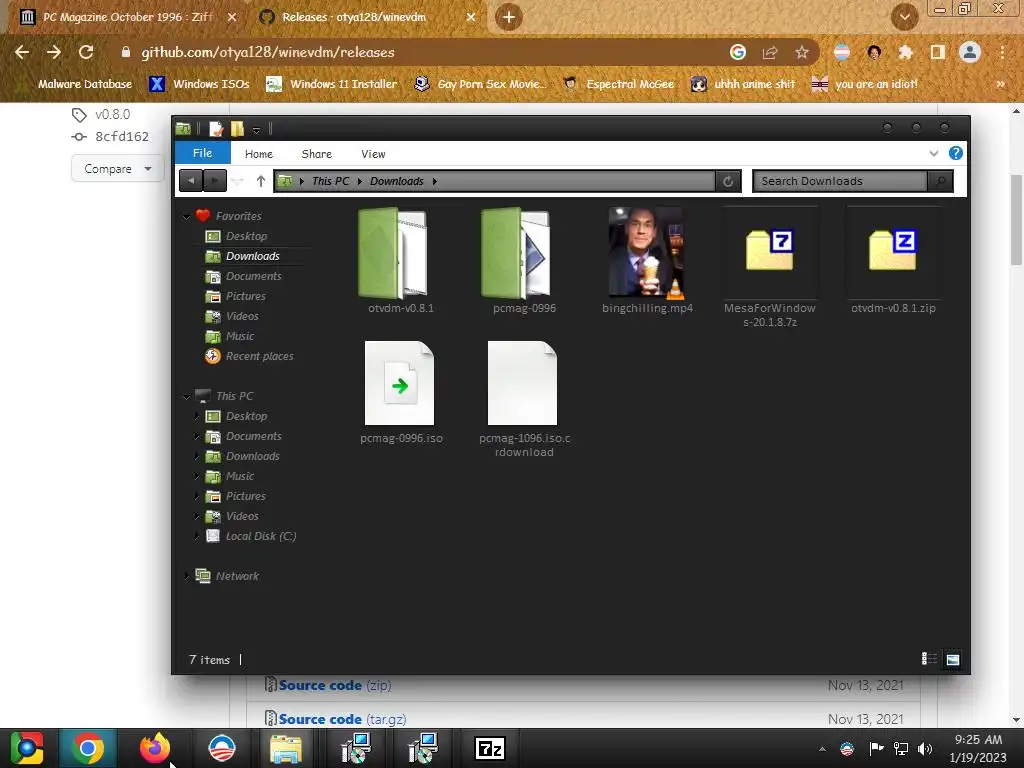Reload the GitHub releases page
The width and height of the screenshot is (1024, 768).
pos(86,52)
